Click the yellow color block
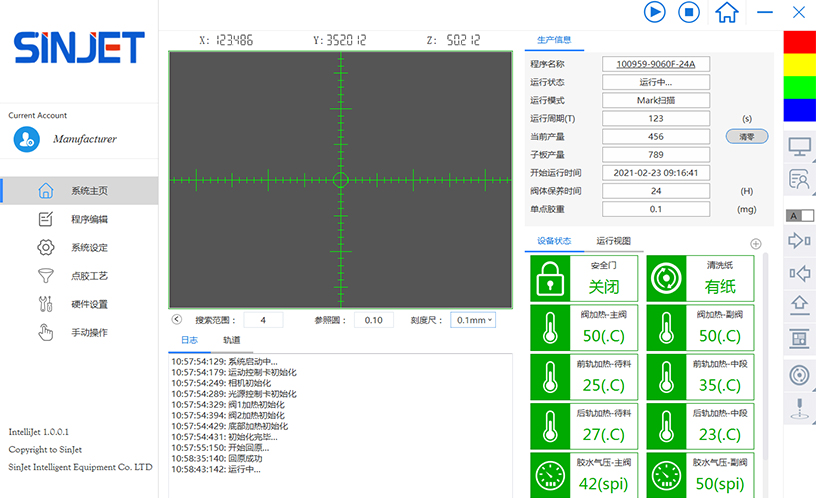The height and width of the screenshot is (498, 816). tap(799, 65)
